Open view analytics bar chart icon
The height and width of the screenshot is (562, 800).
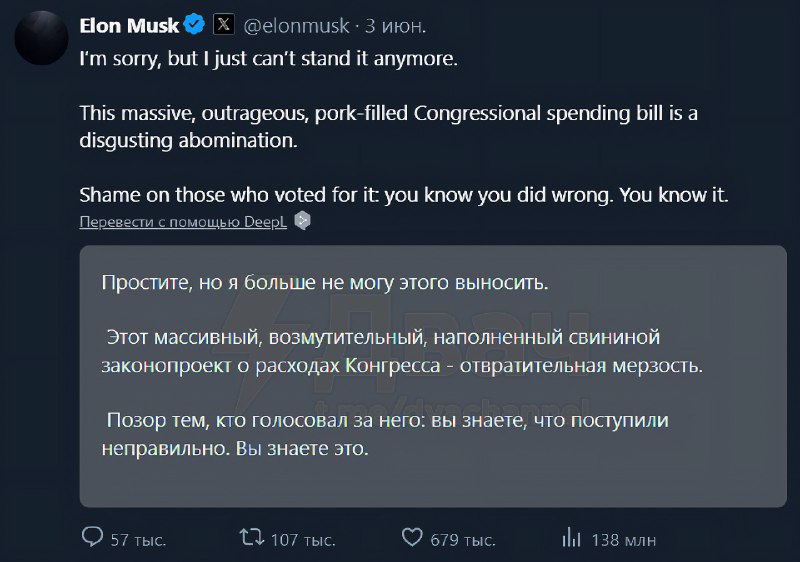click(x=572, y=538)
